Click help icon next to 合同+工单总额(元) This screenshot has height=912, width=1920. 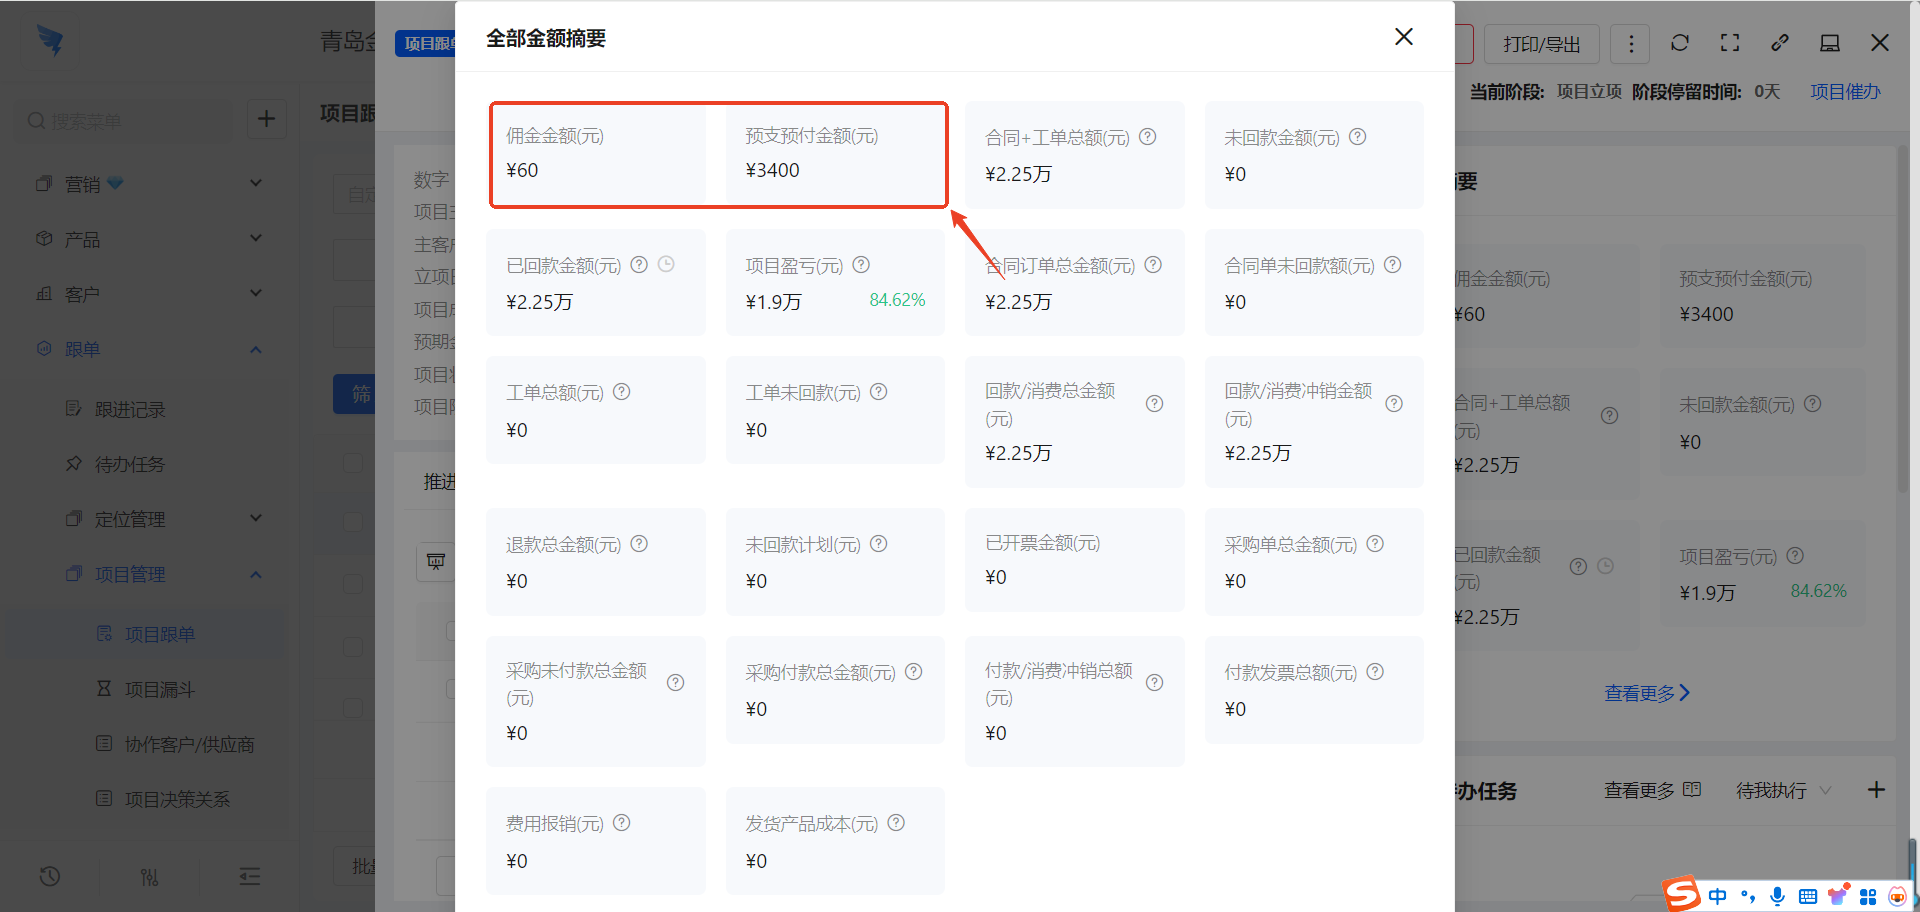pyautogui.click(x=1148, y=137)
